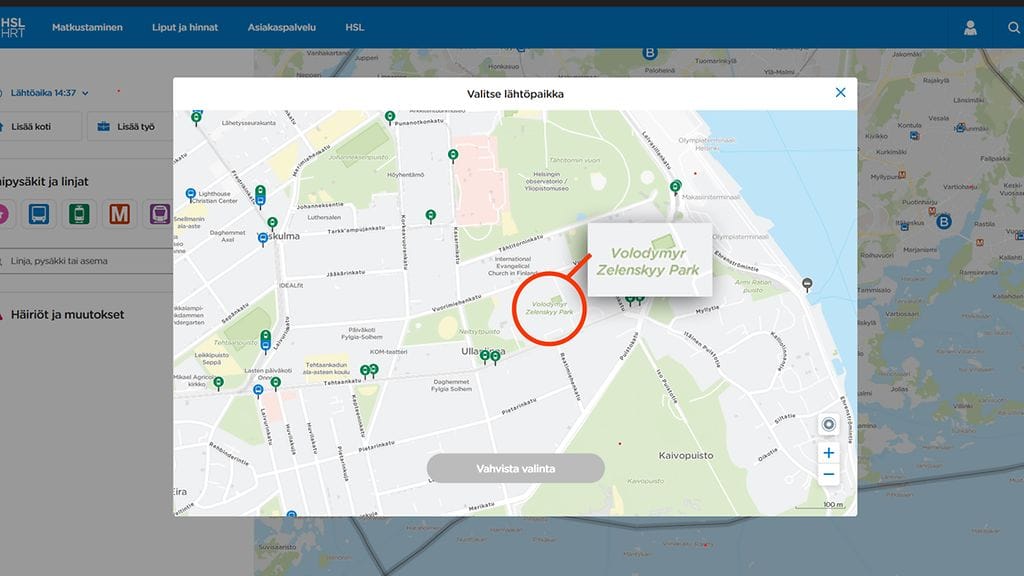The width and height of the screenshot is (1024, 576).
Task: Center map on my current location
Action: coord(828,424)
